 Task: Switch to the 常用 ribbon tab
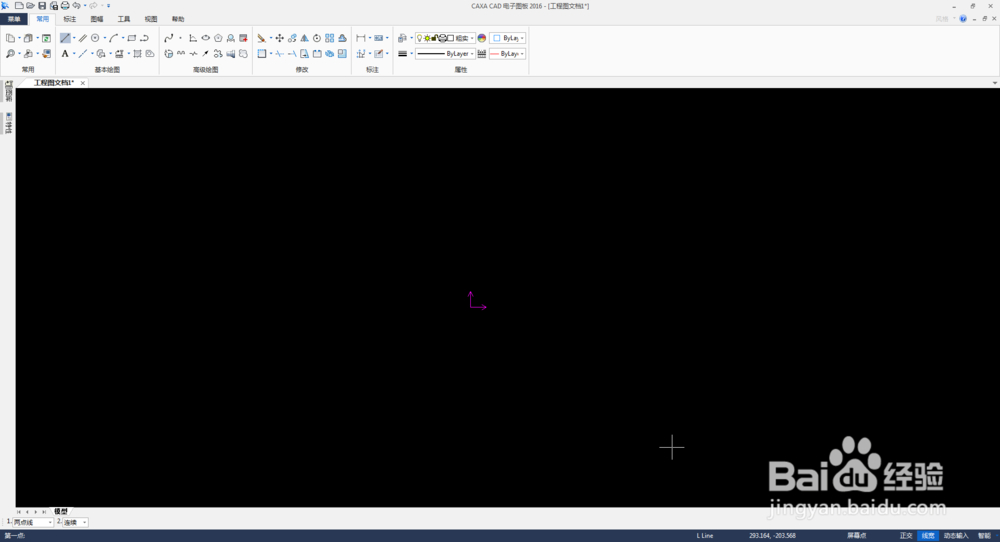tap(42, 19)
